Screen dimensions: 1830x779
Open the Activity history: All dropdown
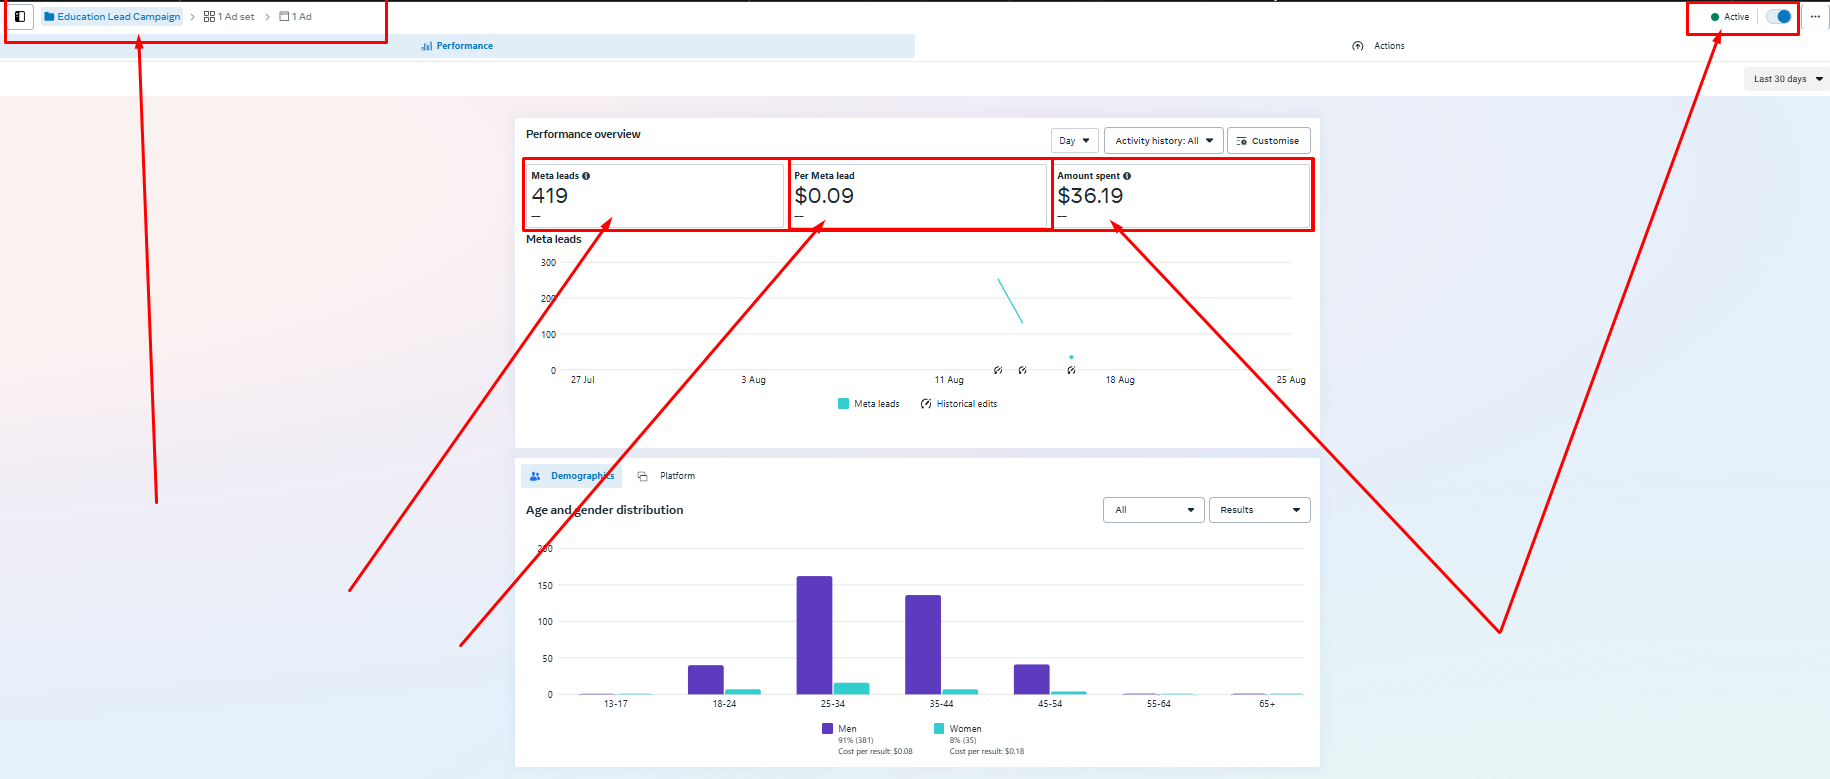1163,141
